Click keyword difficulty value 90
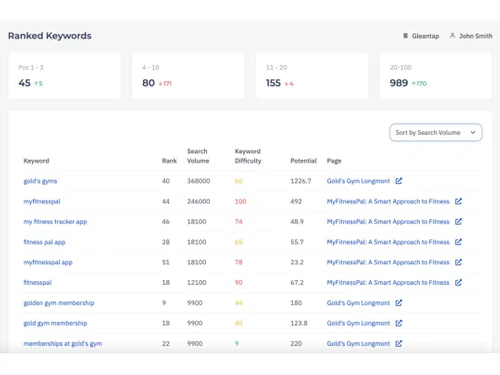 point(239,283)
